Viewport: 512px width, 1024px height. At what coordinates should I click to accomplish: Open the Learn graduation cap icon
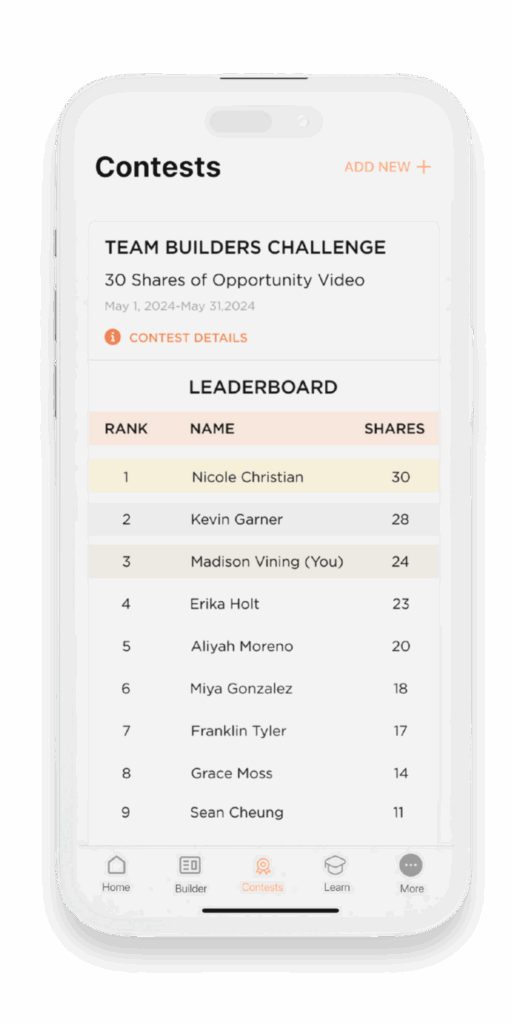point(336,865)
